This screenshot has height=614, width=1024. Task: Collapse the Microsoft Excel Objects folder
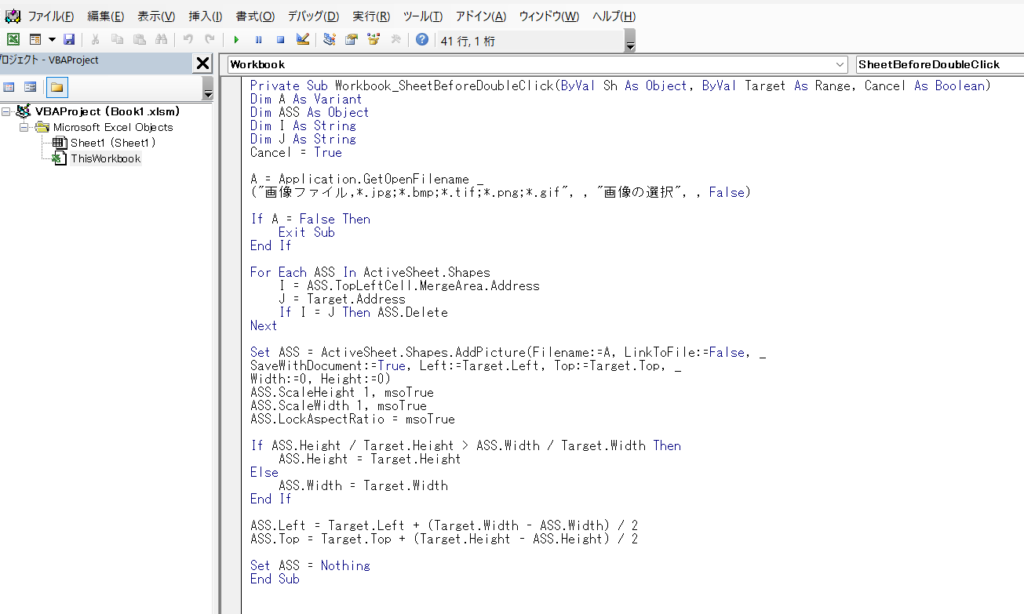coord(24,127)
